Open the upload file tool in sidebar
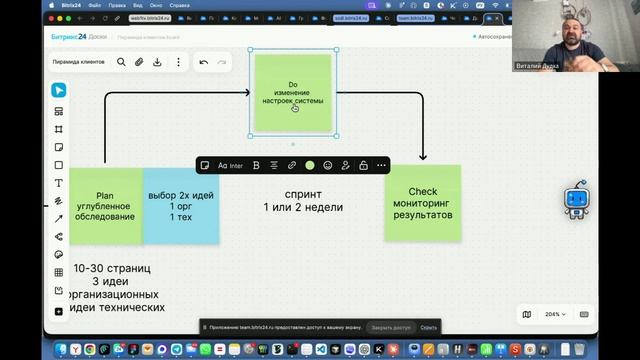This screenshot has width=640, height=360. coord(59,291)
